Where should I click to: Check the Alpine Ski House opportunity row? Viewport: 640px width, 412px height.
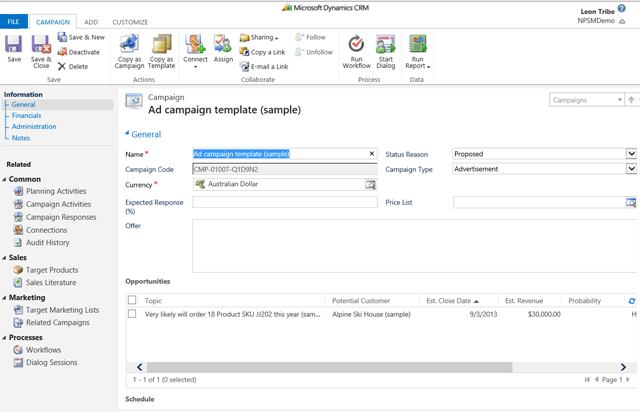132,314
